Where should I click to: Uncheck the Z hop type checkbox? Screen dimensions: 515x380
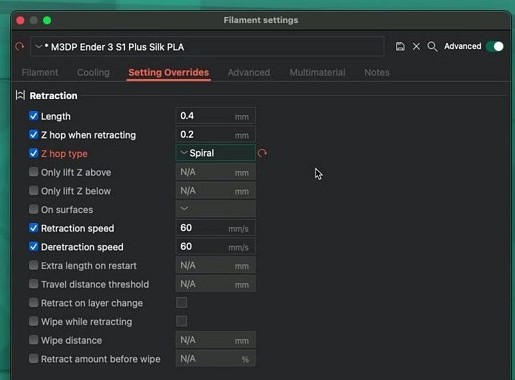(33, 153)
